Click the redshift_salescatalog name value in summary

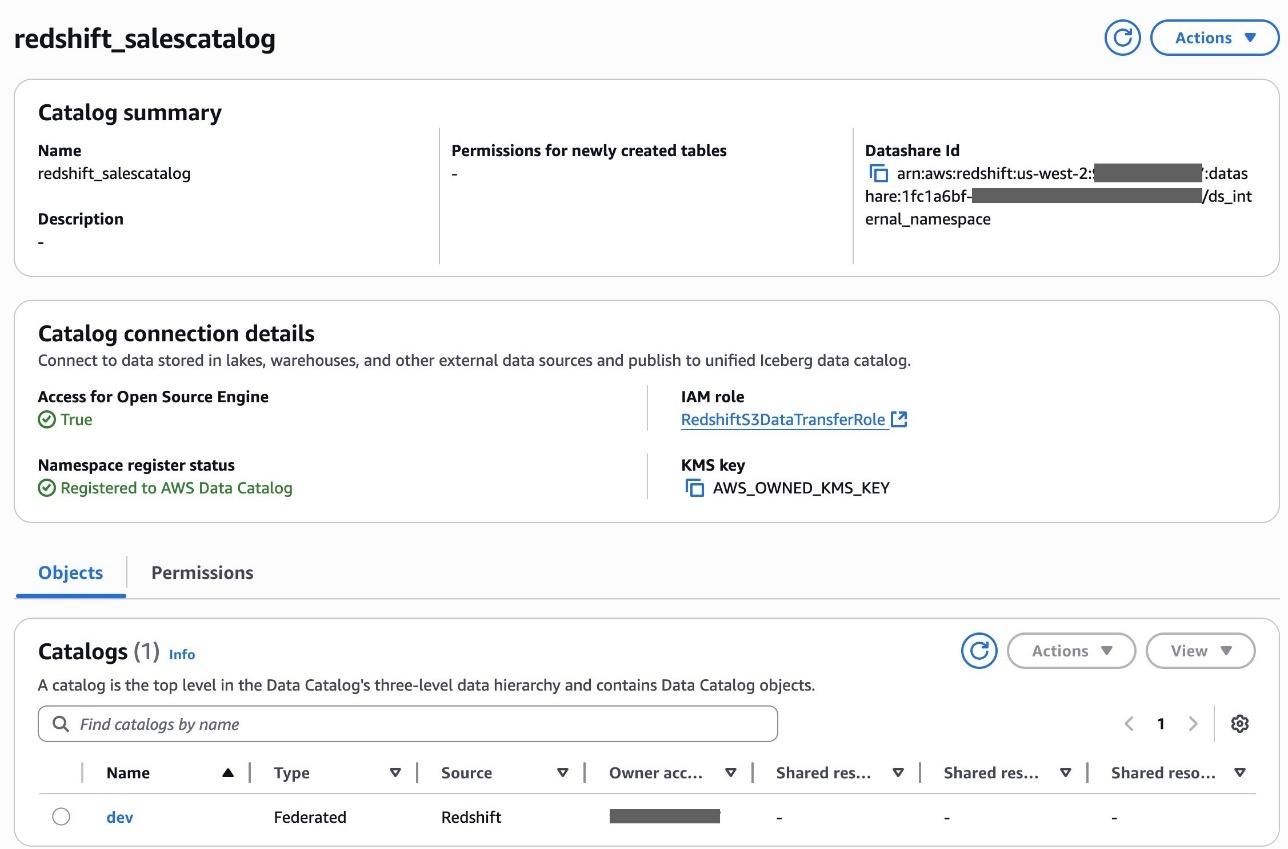(x=114, y=173)
